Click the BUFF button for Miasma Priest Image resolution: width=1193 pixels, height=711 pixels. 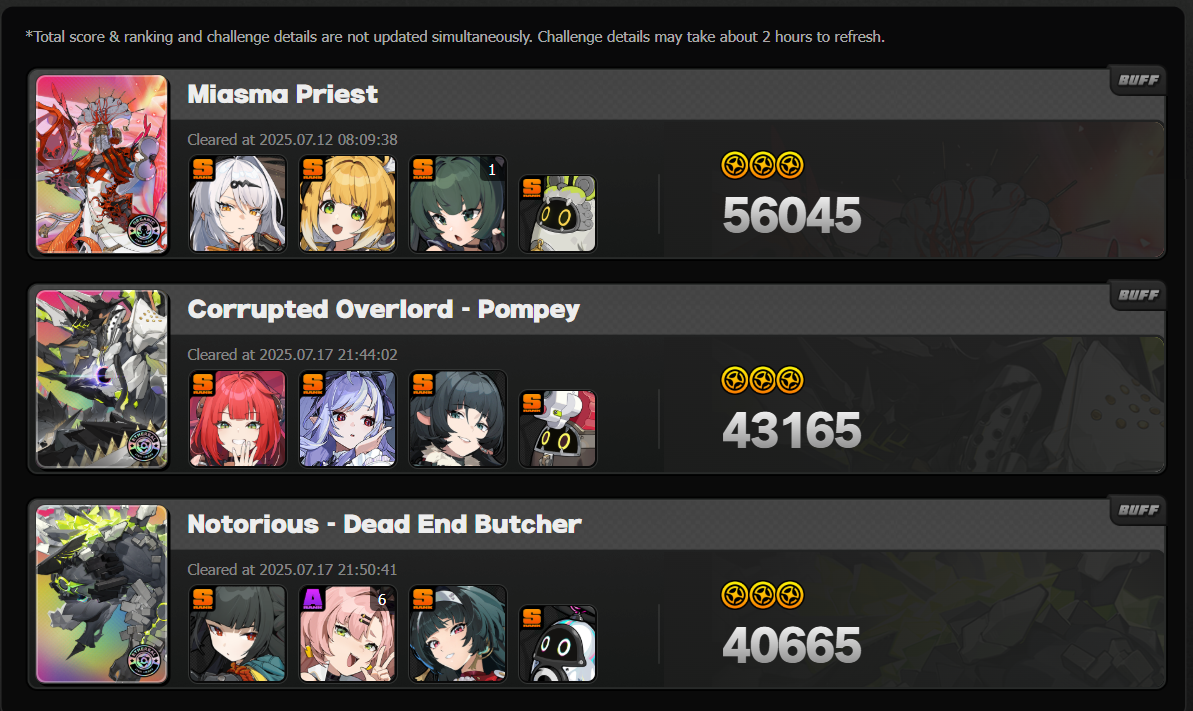(x=1137, y=80)
